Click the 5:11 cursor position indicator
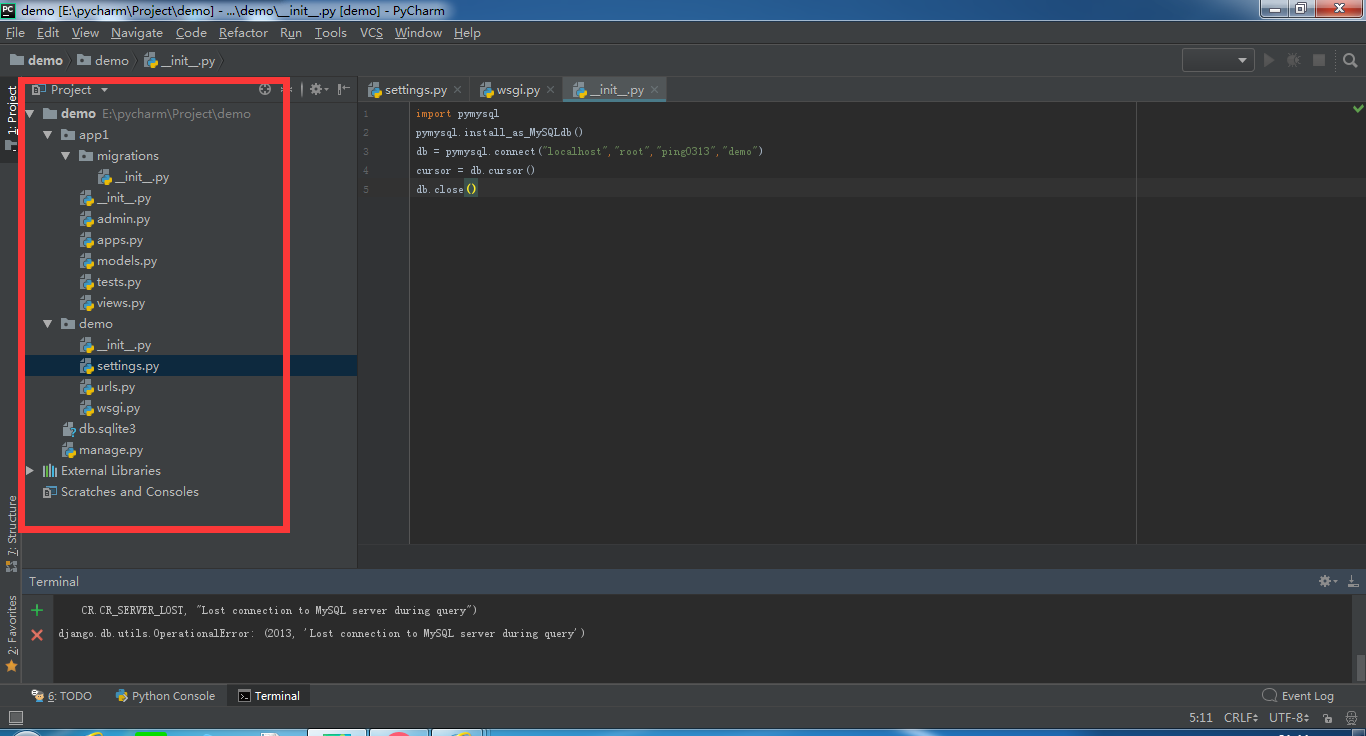This screenshot has width=1366, height=736. point(1201,718)
